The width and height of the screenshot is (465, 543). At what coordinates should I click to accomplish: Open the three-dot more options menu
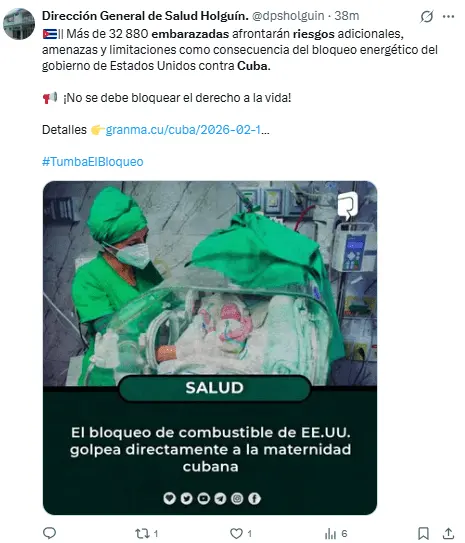click(448, 16)
